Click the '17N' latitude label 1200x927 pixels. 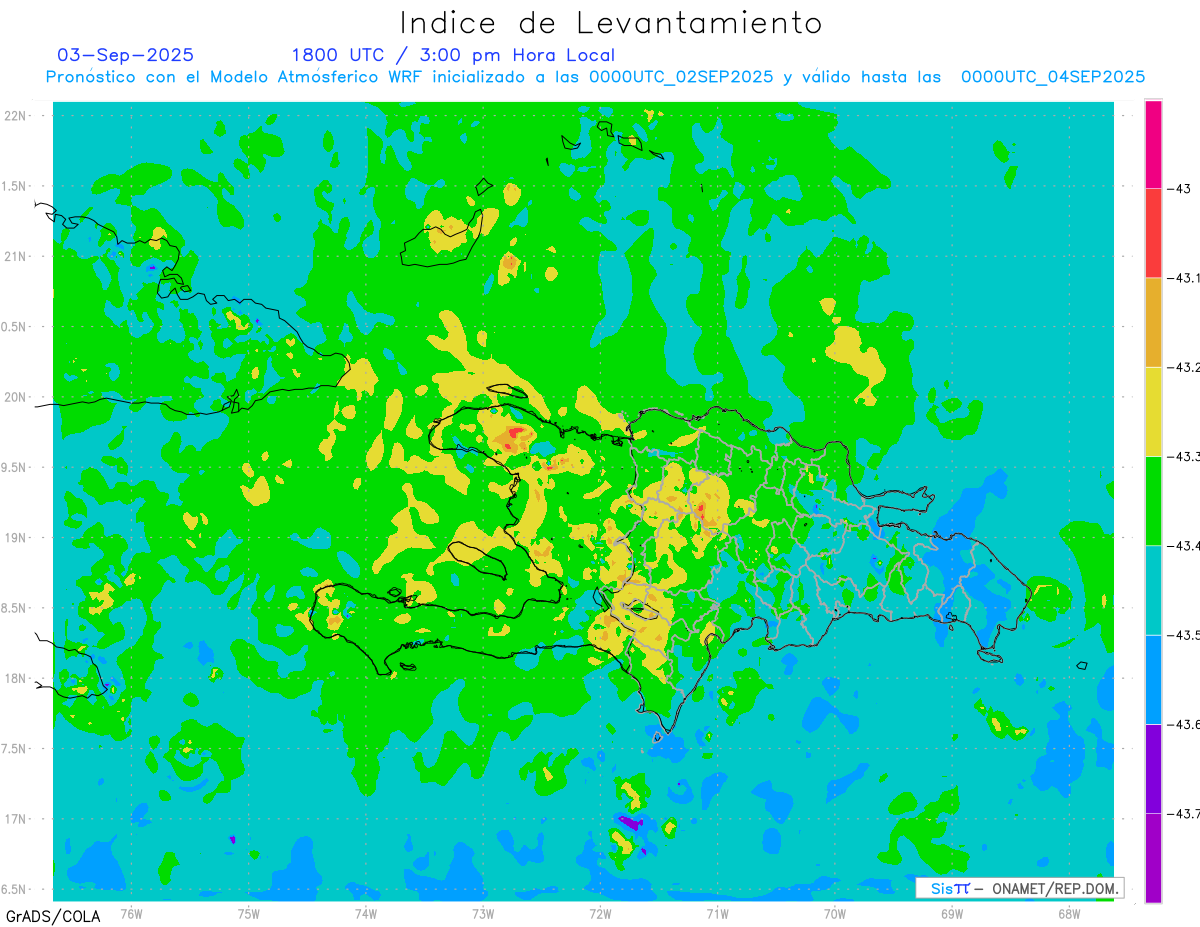tap(16, 819)
